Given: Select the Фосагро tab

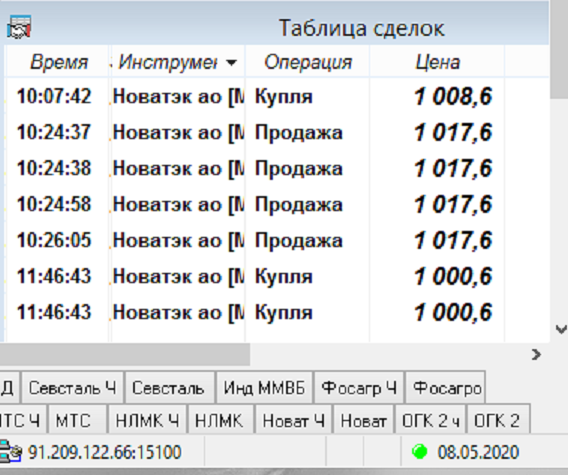Looking at the screenshot, I should tap(446, 388).
